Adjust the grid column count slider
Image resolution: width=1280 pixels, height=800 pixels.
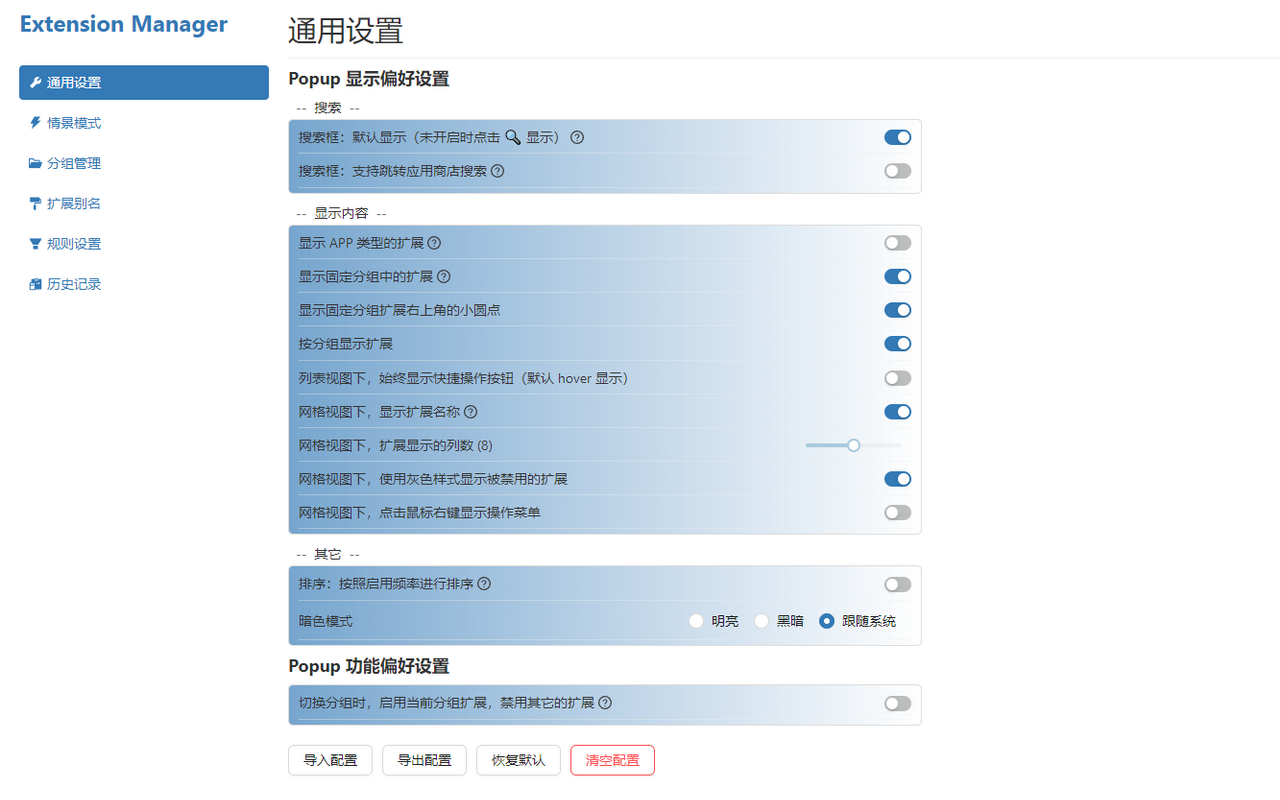pos(853,444)
